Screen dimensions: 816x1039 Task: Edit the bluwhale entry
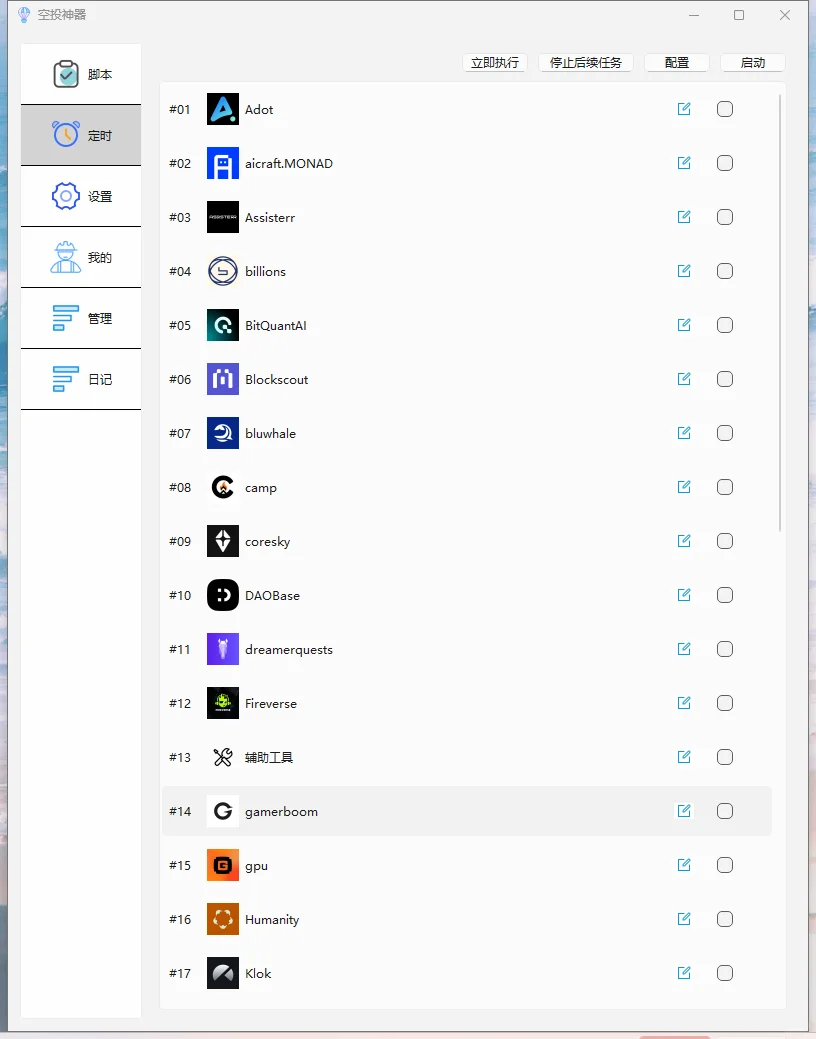point(684,433)
